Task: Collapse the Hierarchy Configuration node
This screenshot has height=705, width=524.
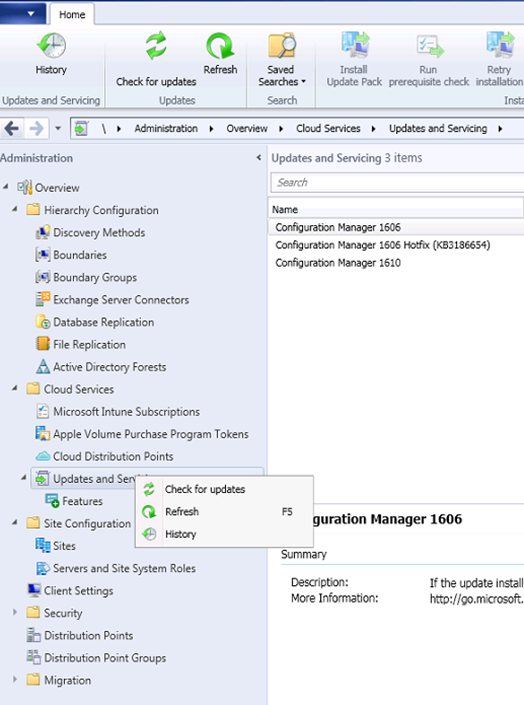Action: pyautogui.click(x=15, y=209)
